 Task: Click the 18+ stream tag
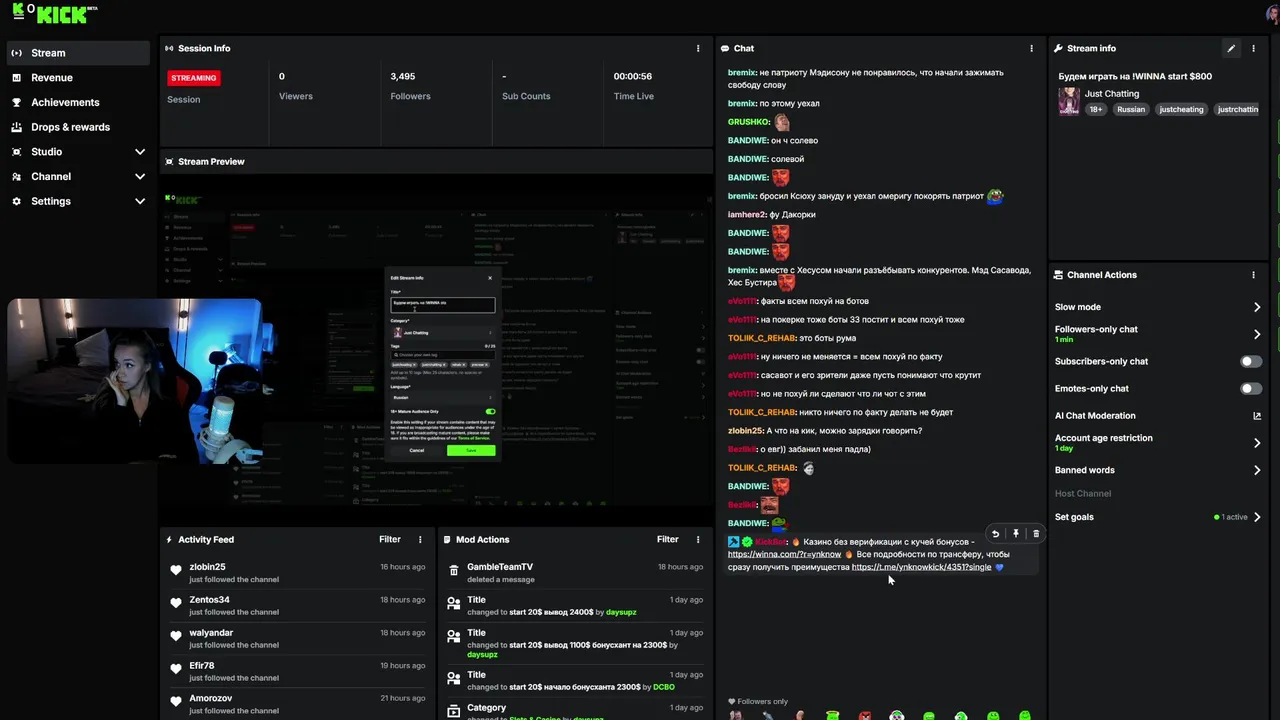[1096, 109]
